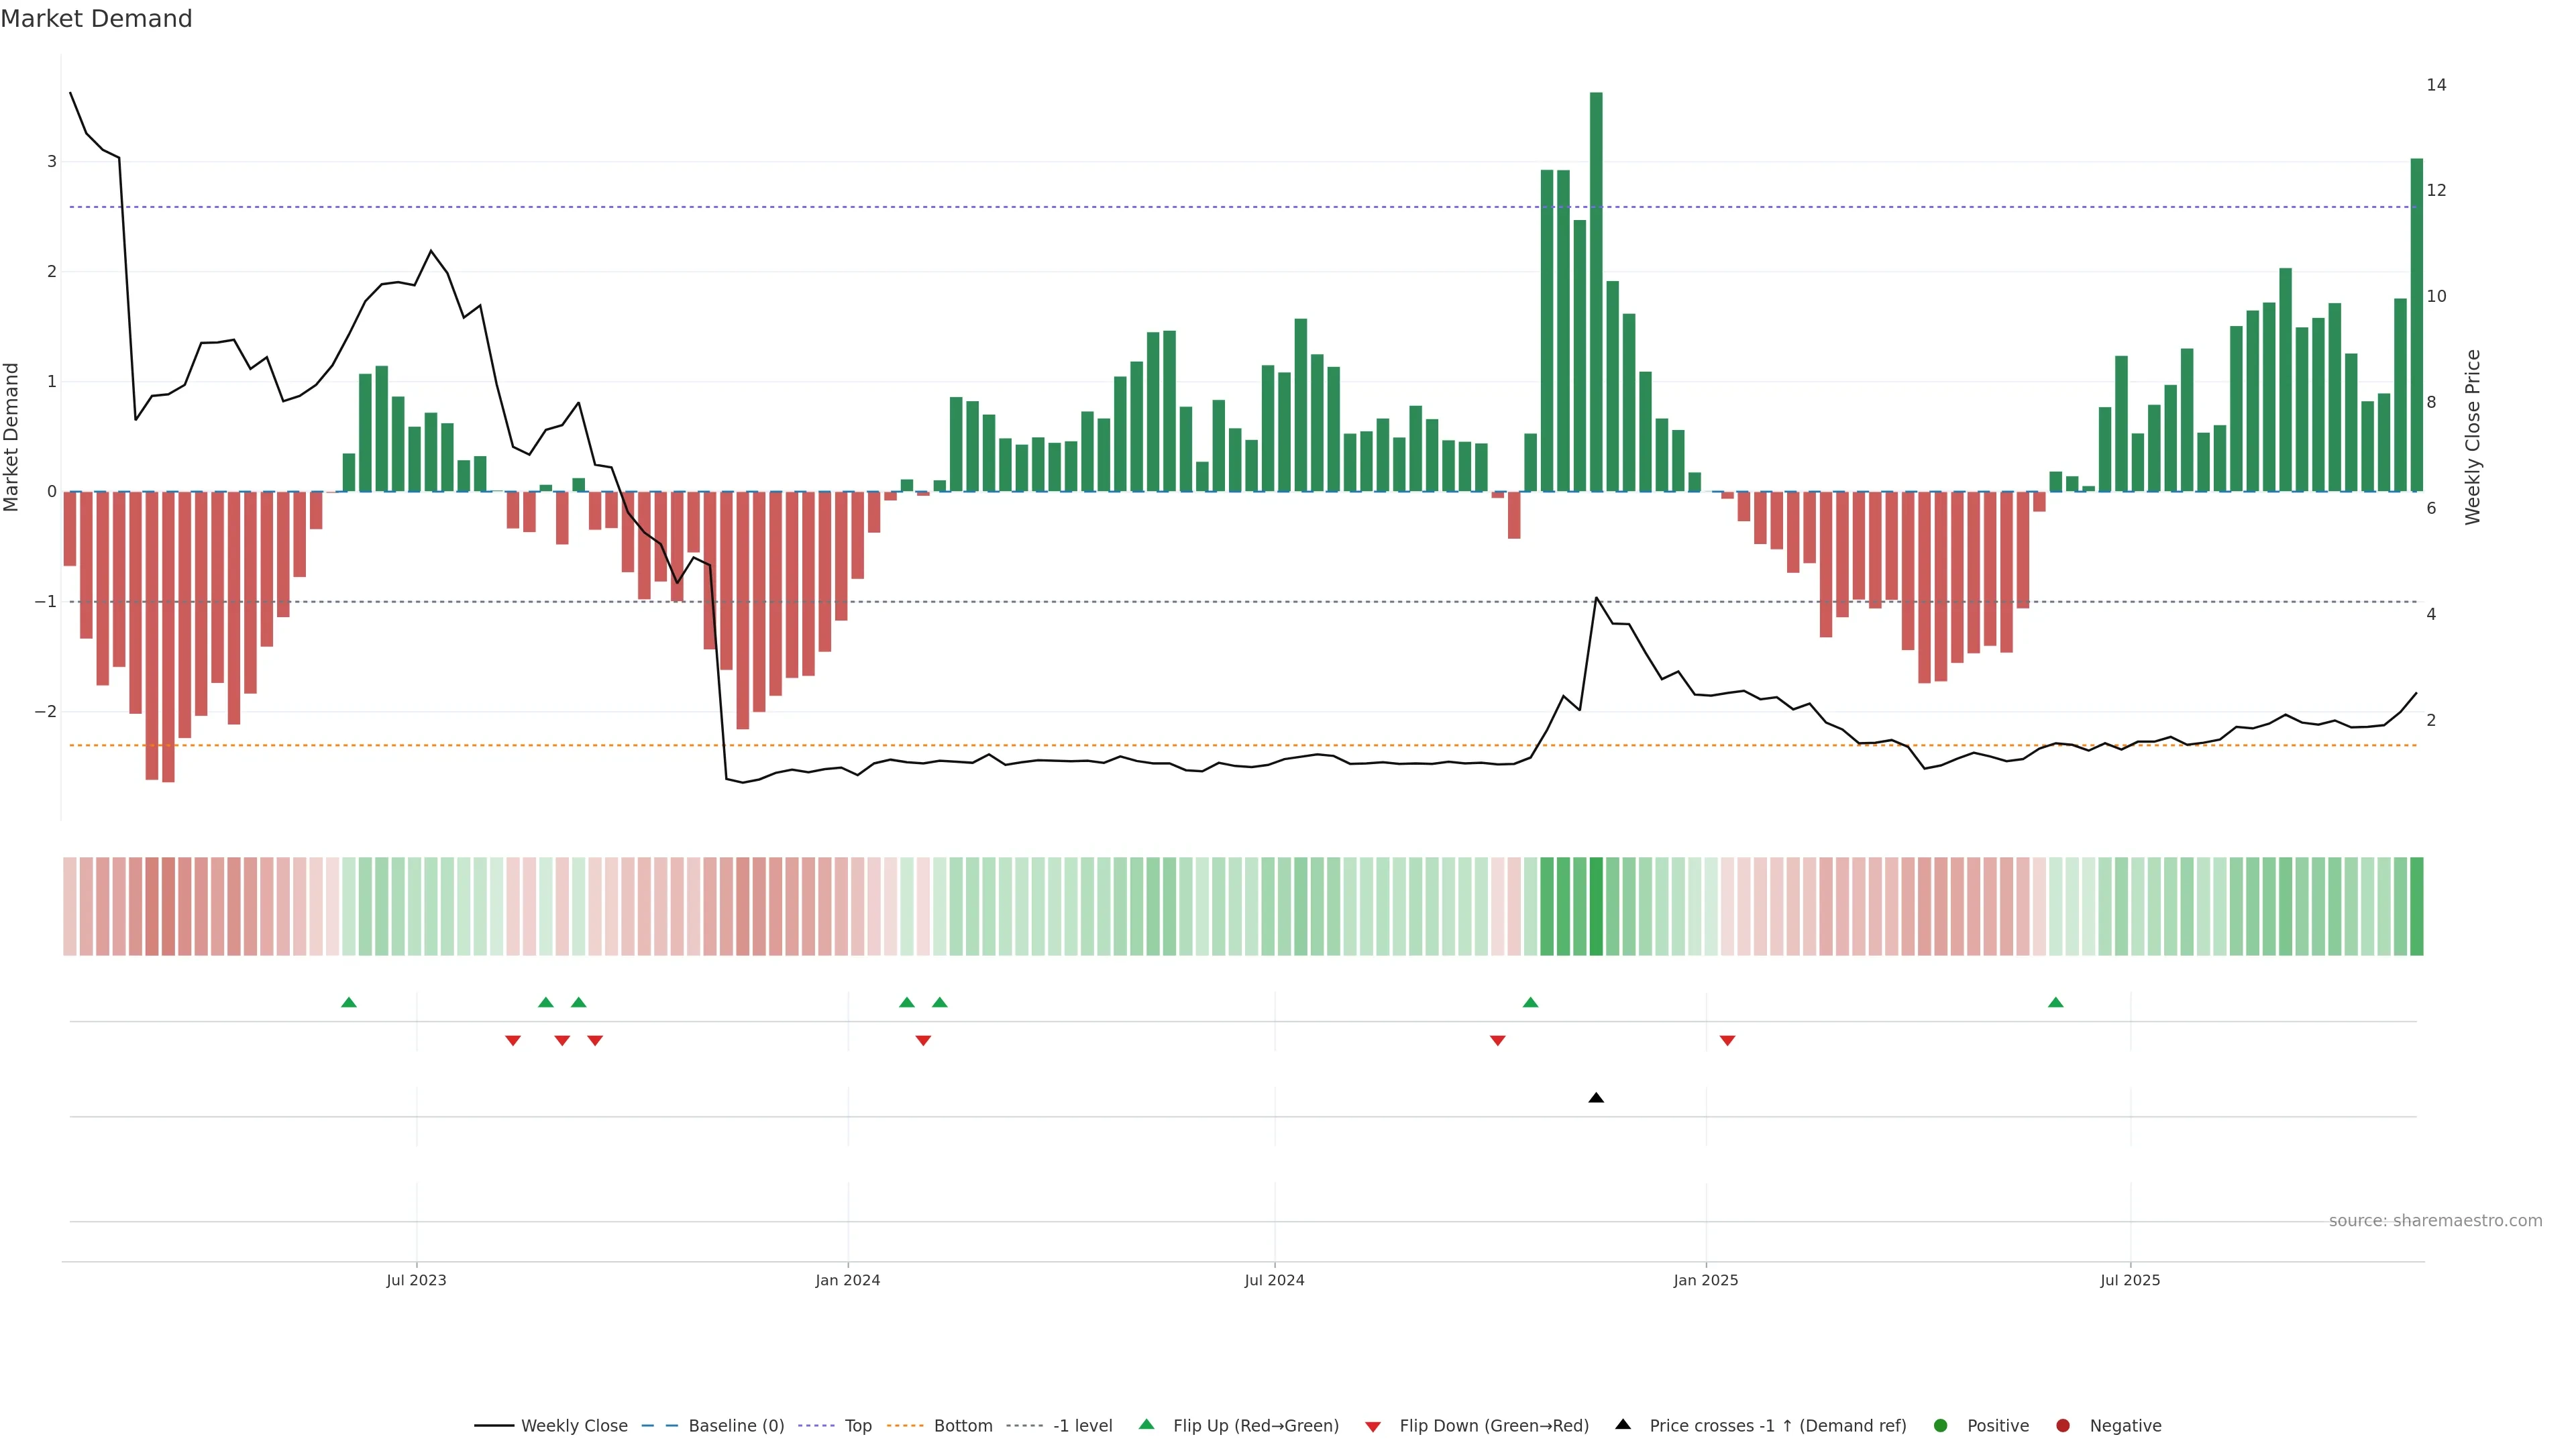Click the last red flip-down marker

pyautogui.click(x=1727, y=1041)
